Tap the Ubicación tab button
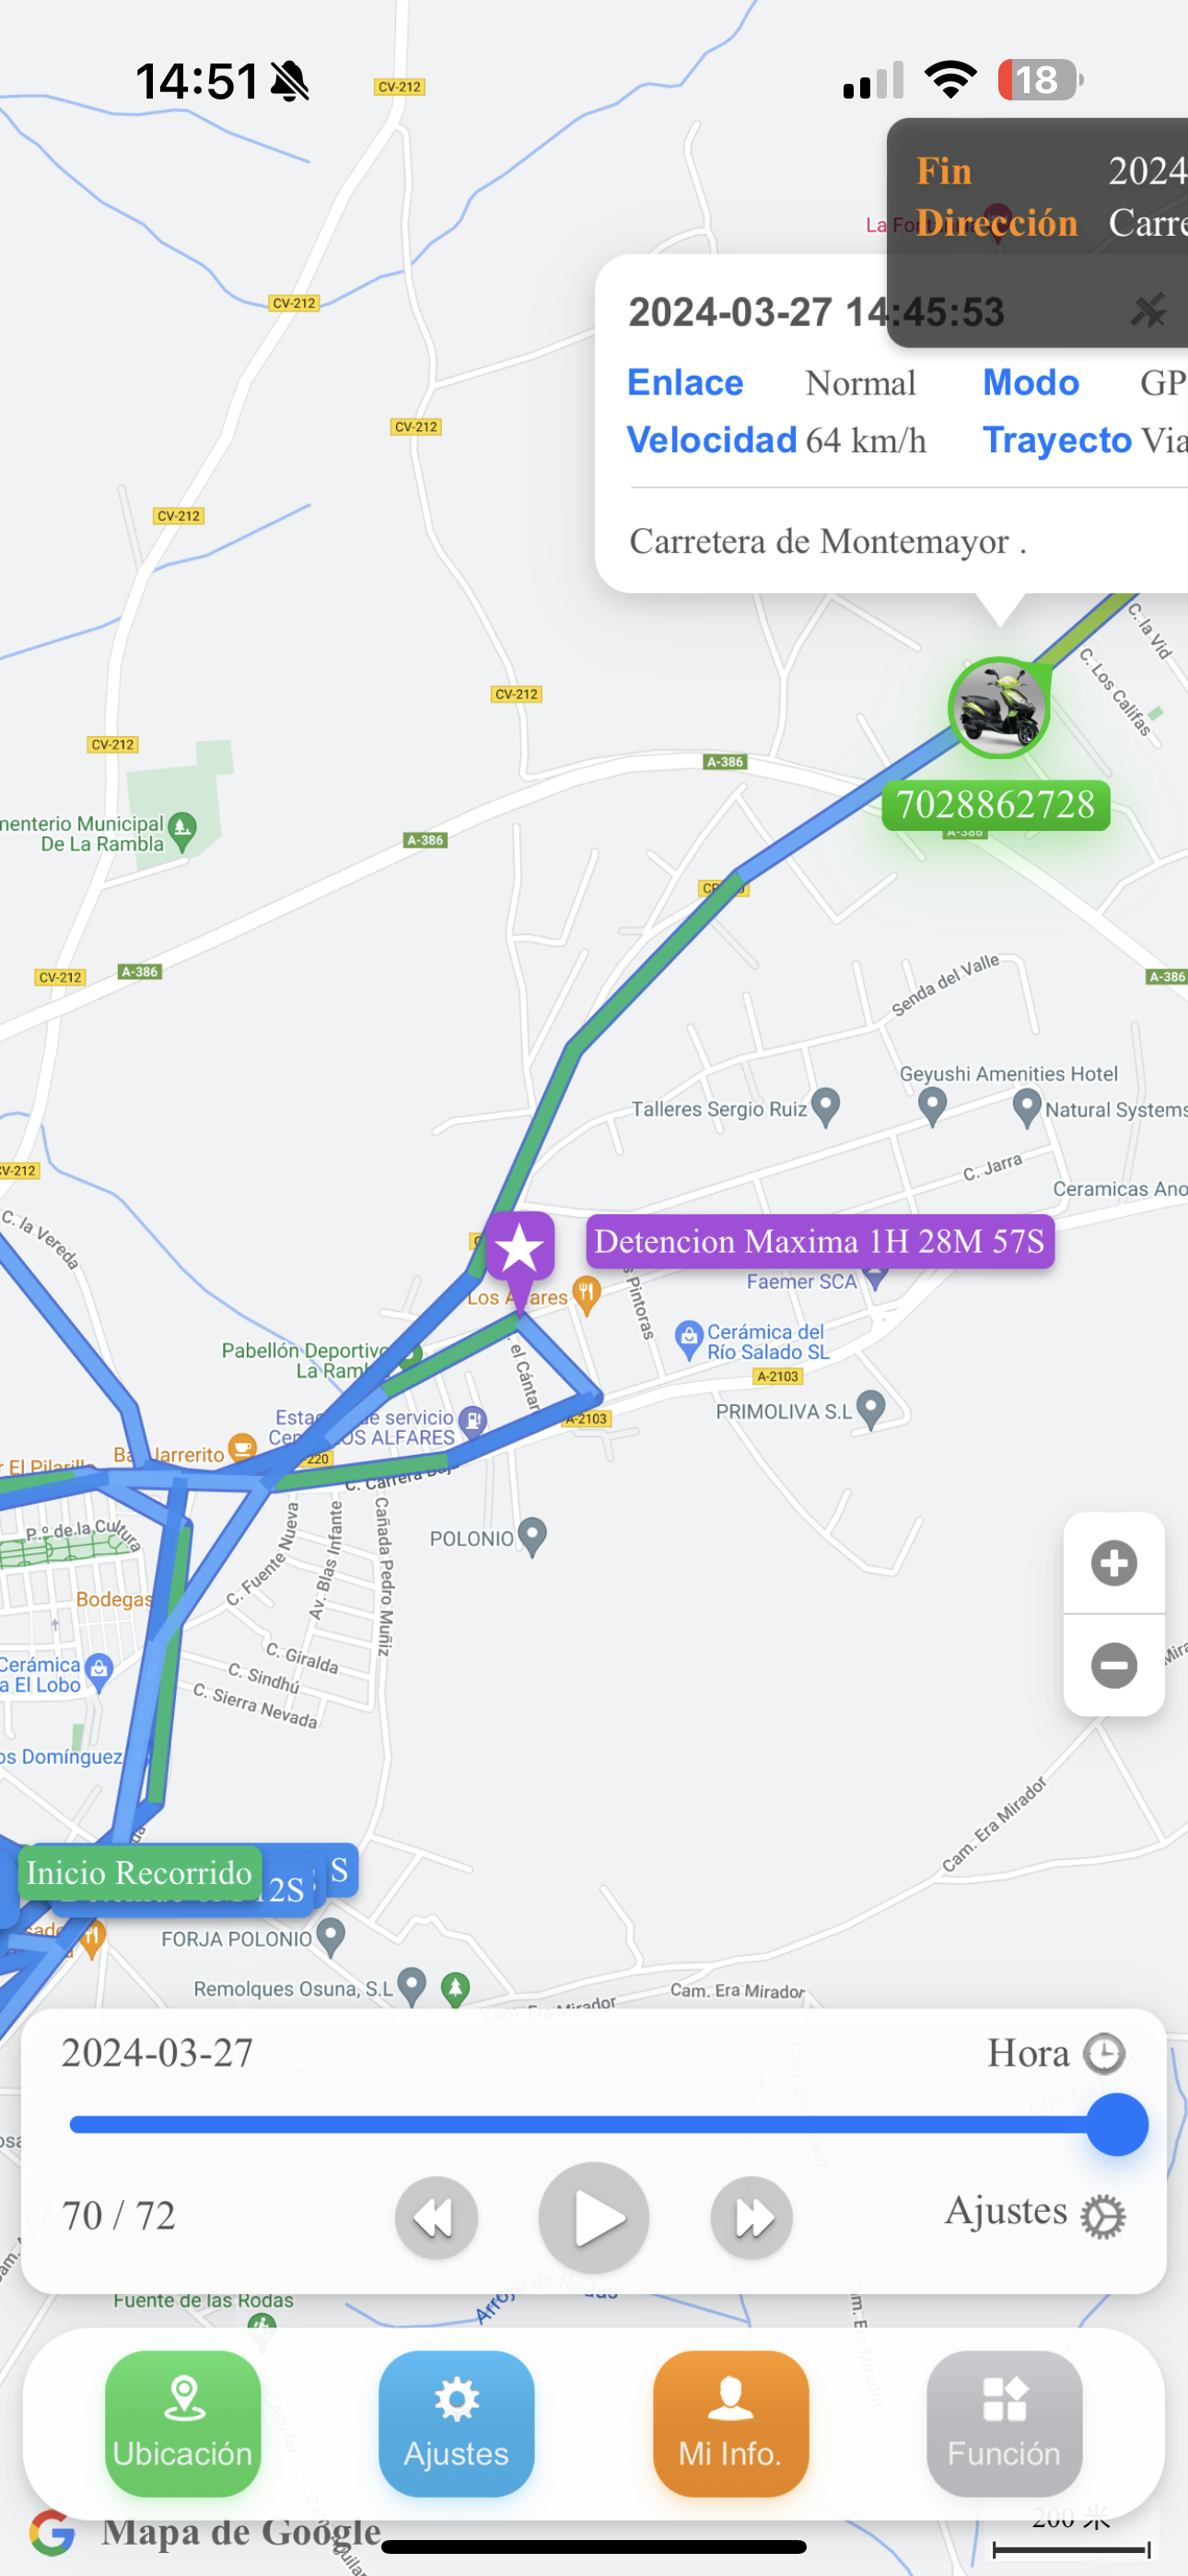 pyautogui.click(x=183, y=2422)
